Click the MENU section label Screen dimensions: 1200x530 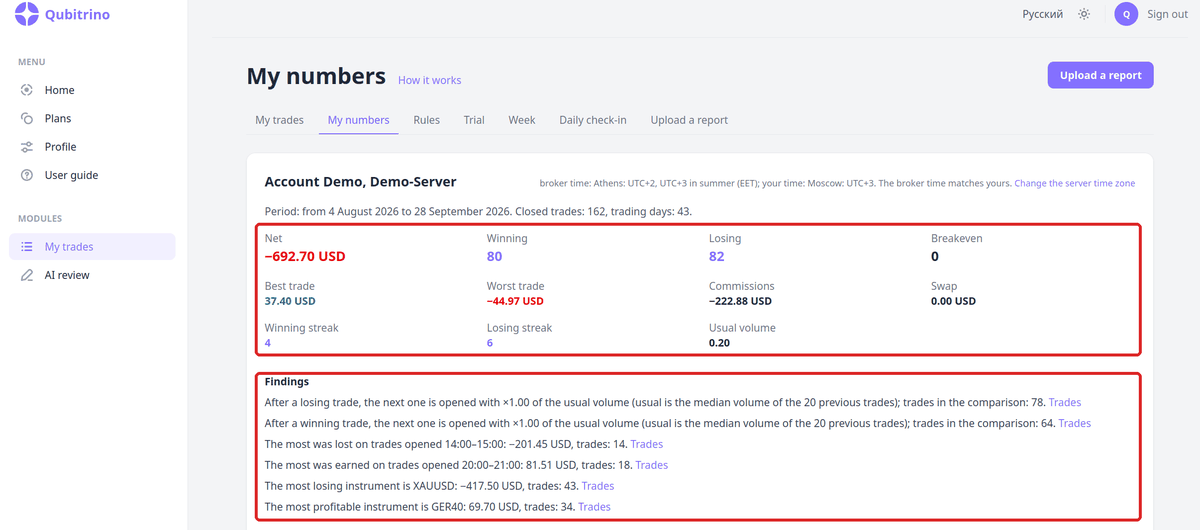click(x=31, y=62)
